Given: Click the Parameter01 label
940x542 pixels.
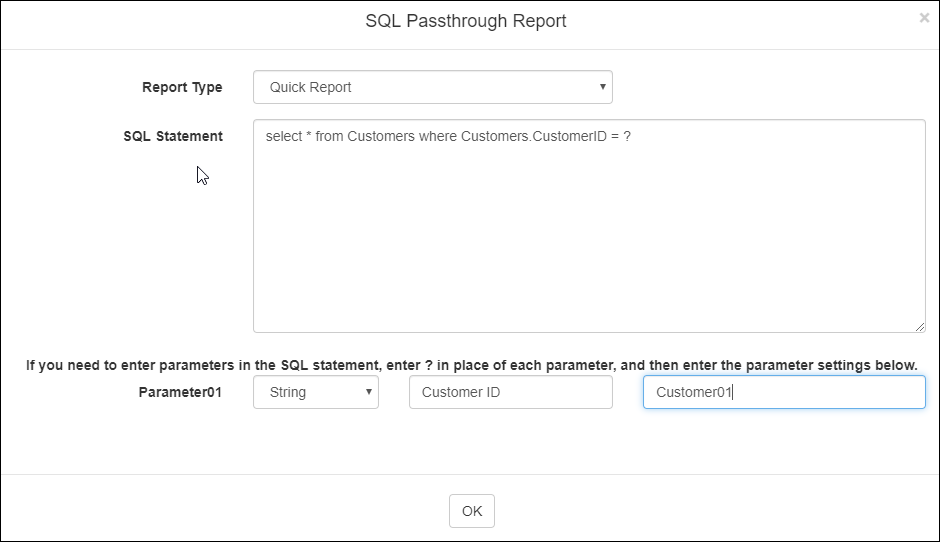Looking at the screenshot, I should (180, 392).
